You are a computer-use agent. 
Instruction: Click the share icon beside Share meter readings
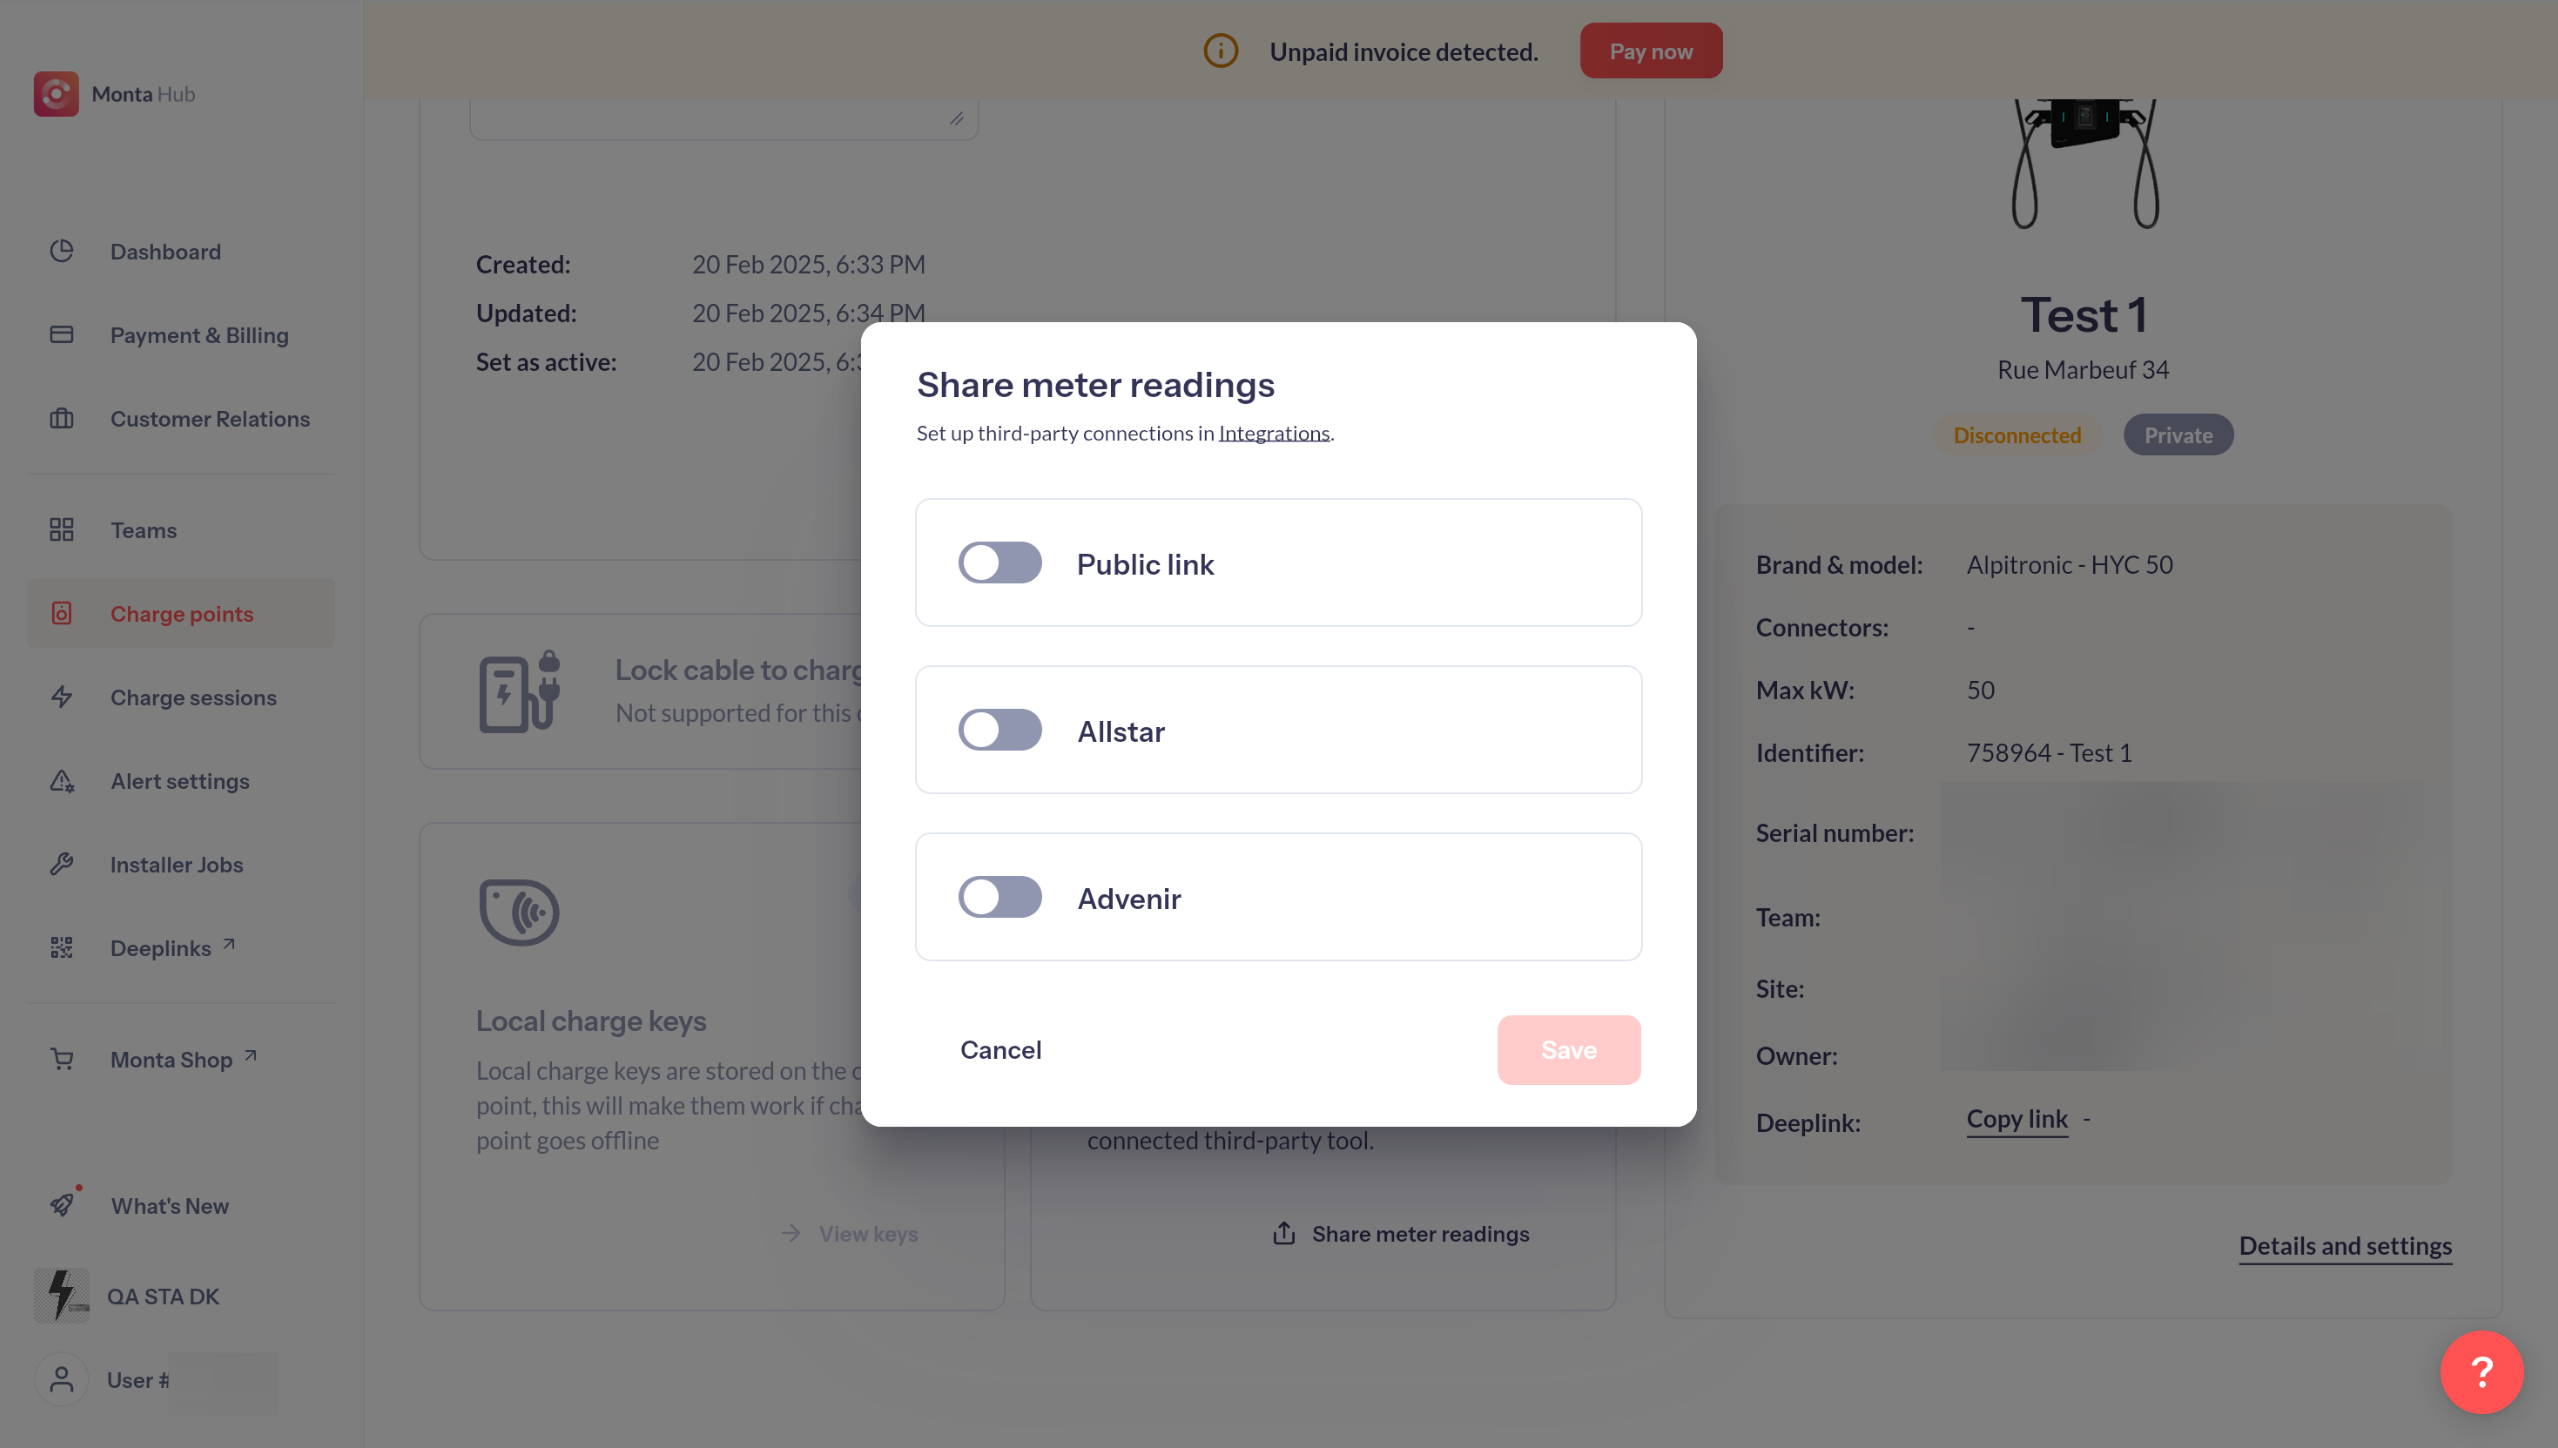(1285, 1233)
